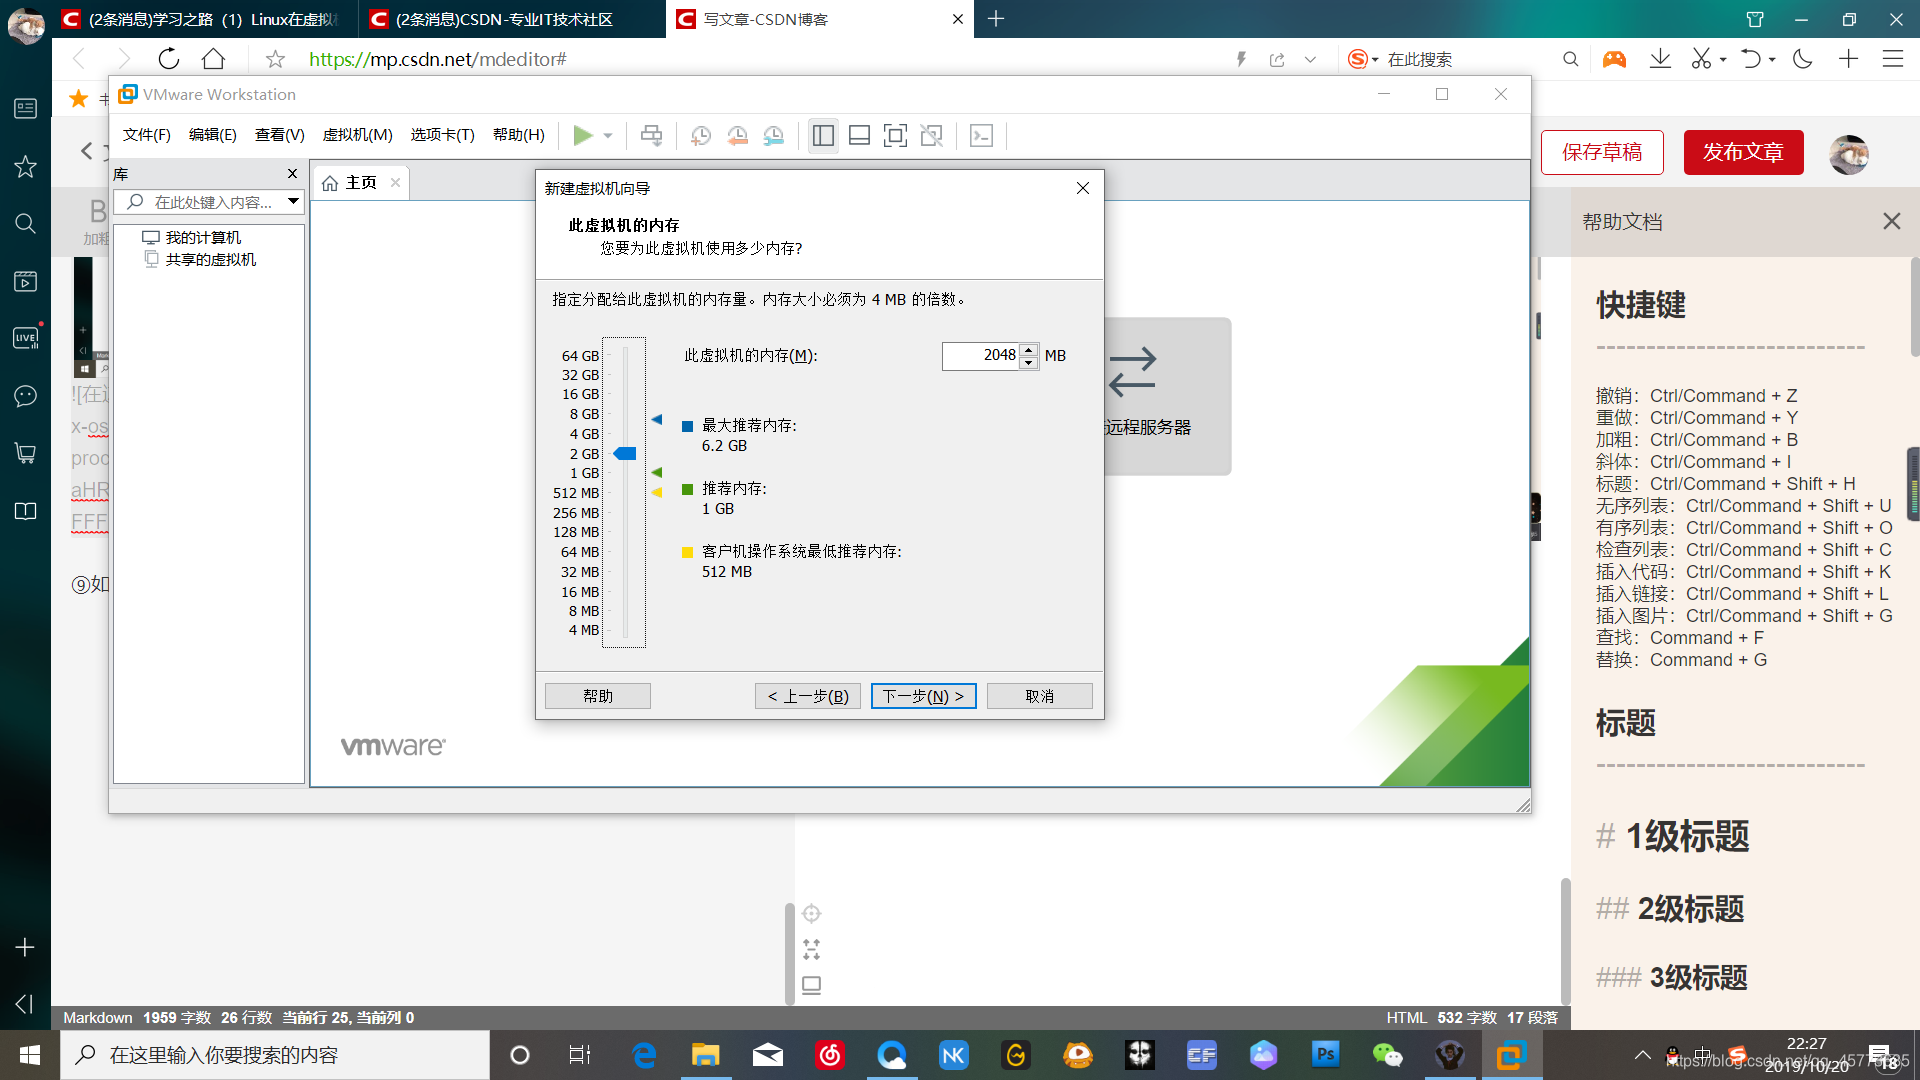This screenshot has width=1920, height=1080.
Task: Increase memory with the up stepper arrow
Action: coord(1029,350)
